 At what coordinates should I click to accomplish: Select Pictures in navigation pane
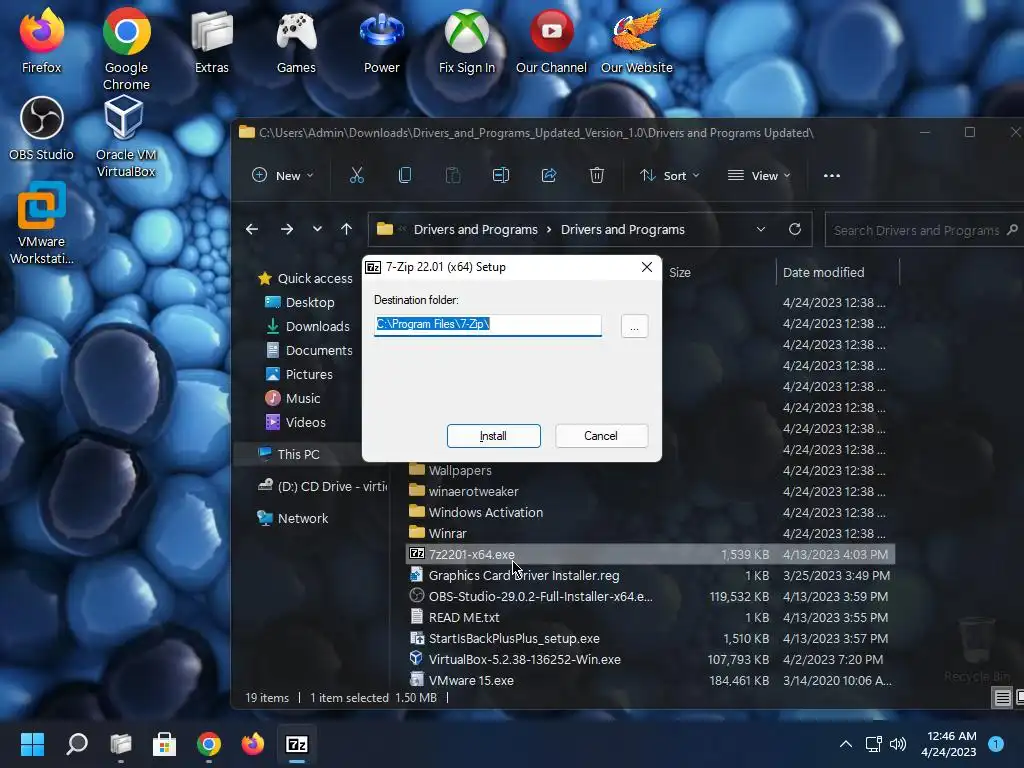(300, 375)
